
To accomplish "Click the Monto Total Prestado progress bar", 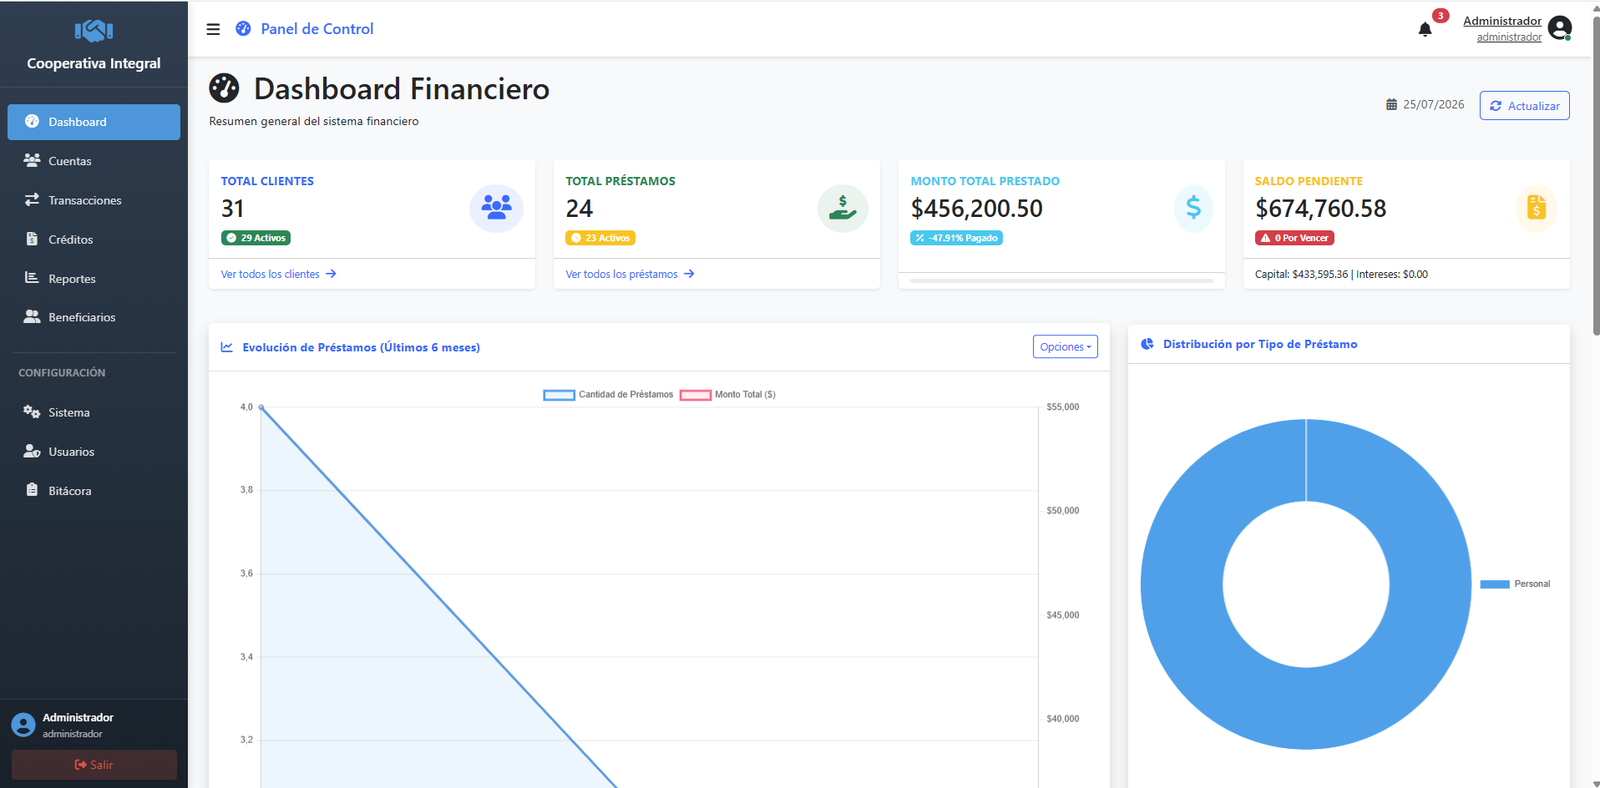I will [1062, 281].
